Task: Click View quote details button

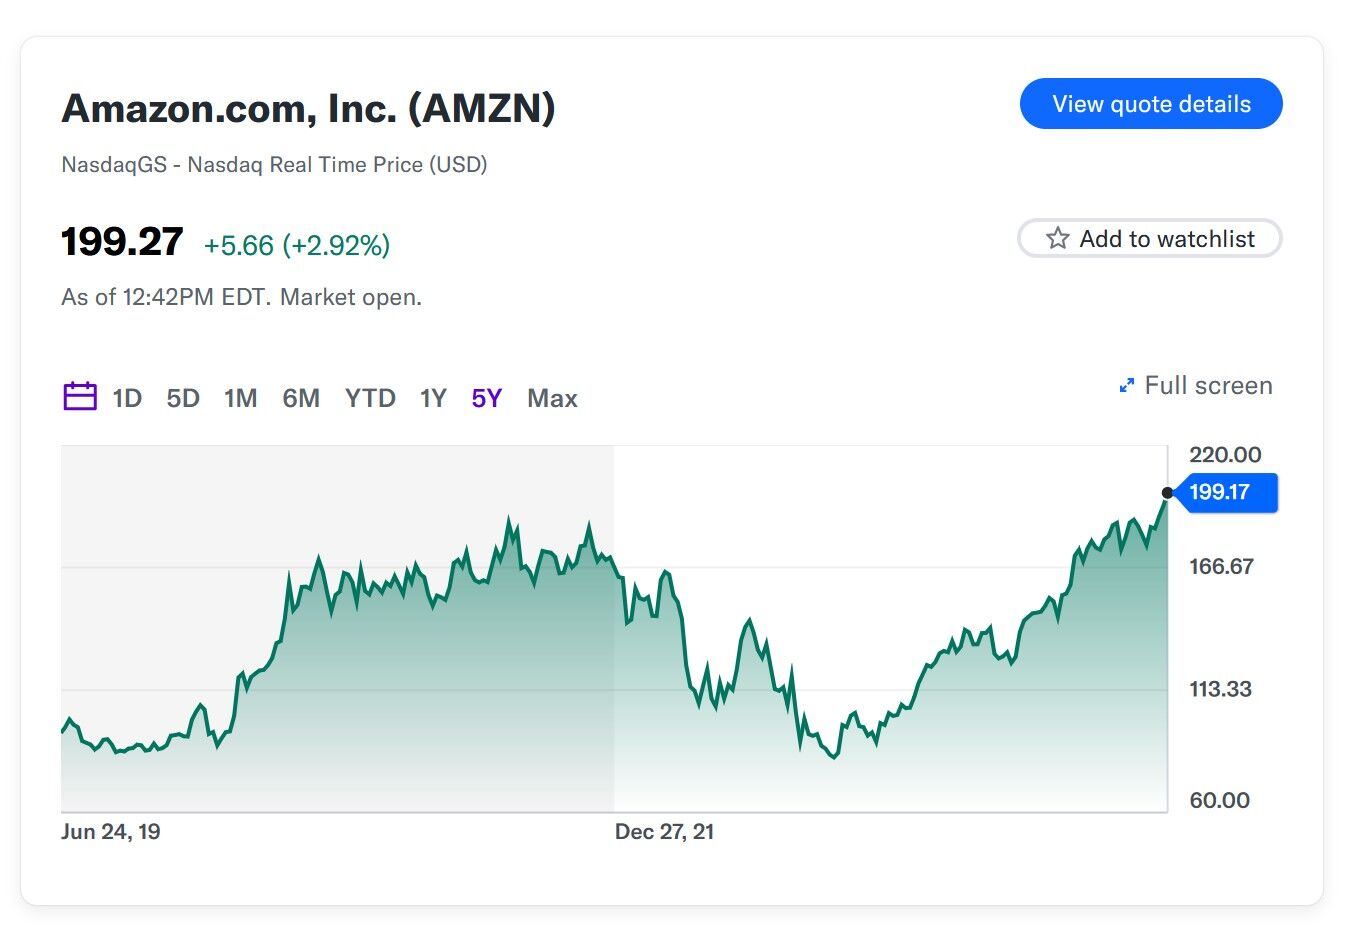Action: pyautogui.click(x=1151, y=104)
